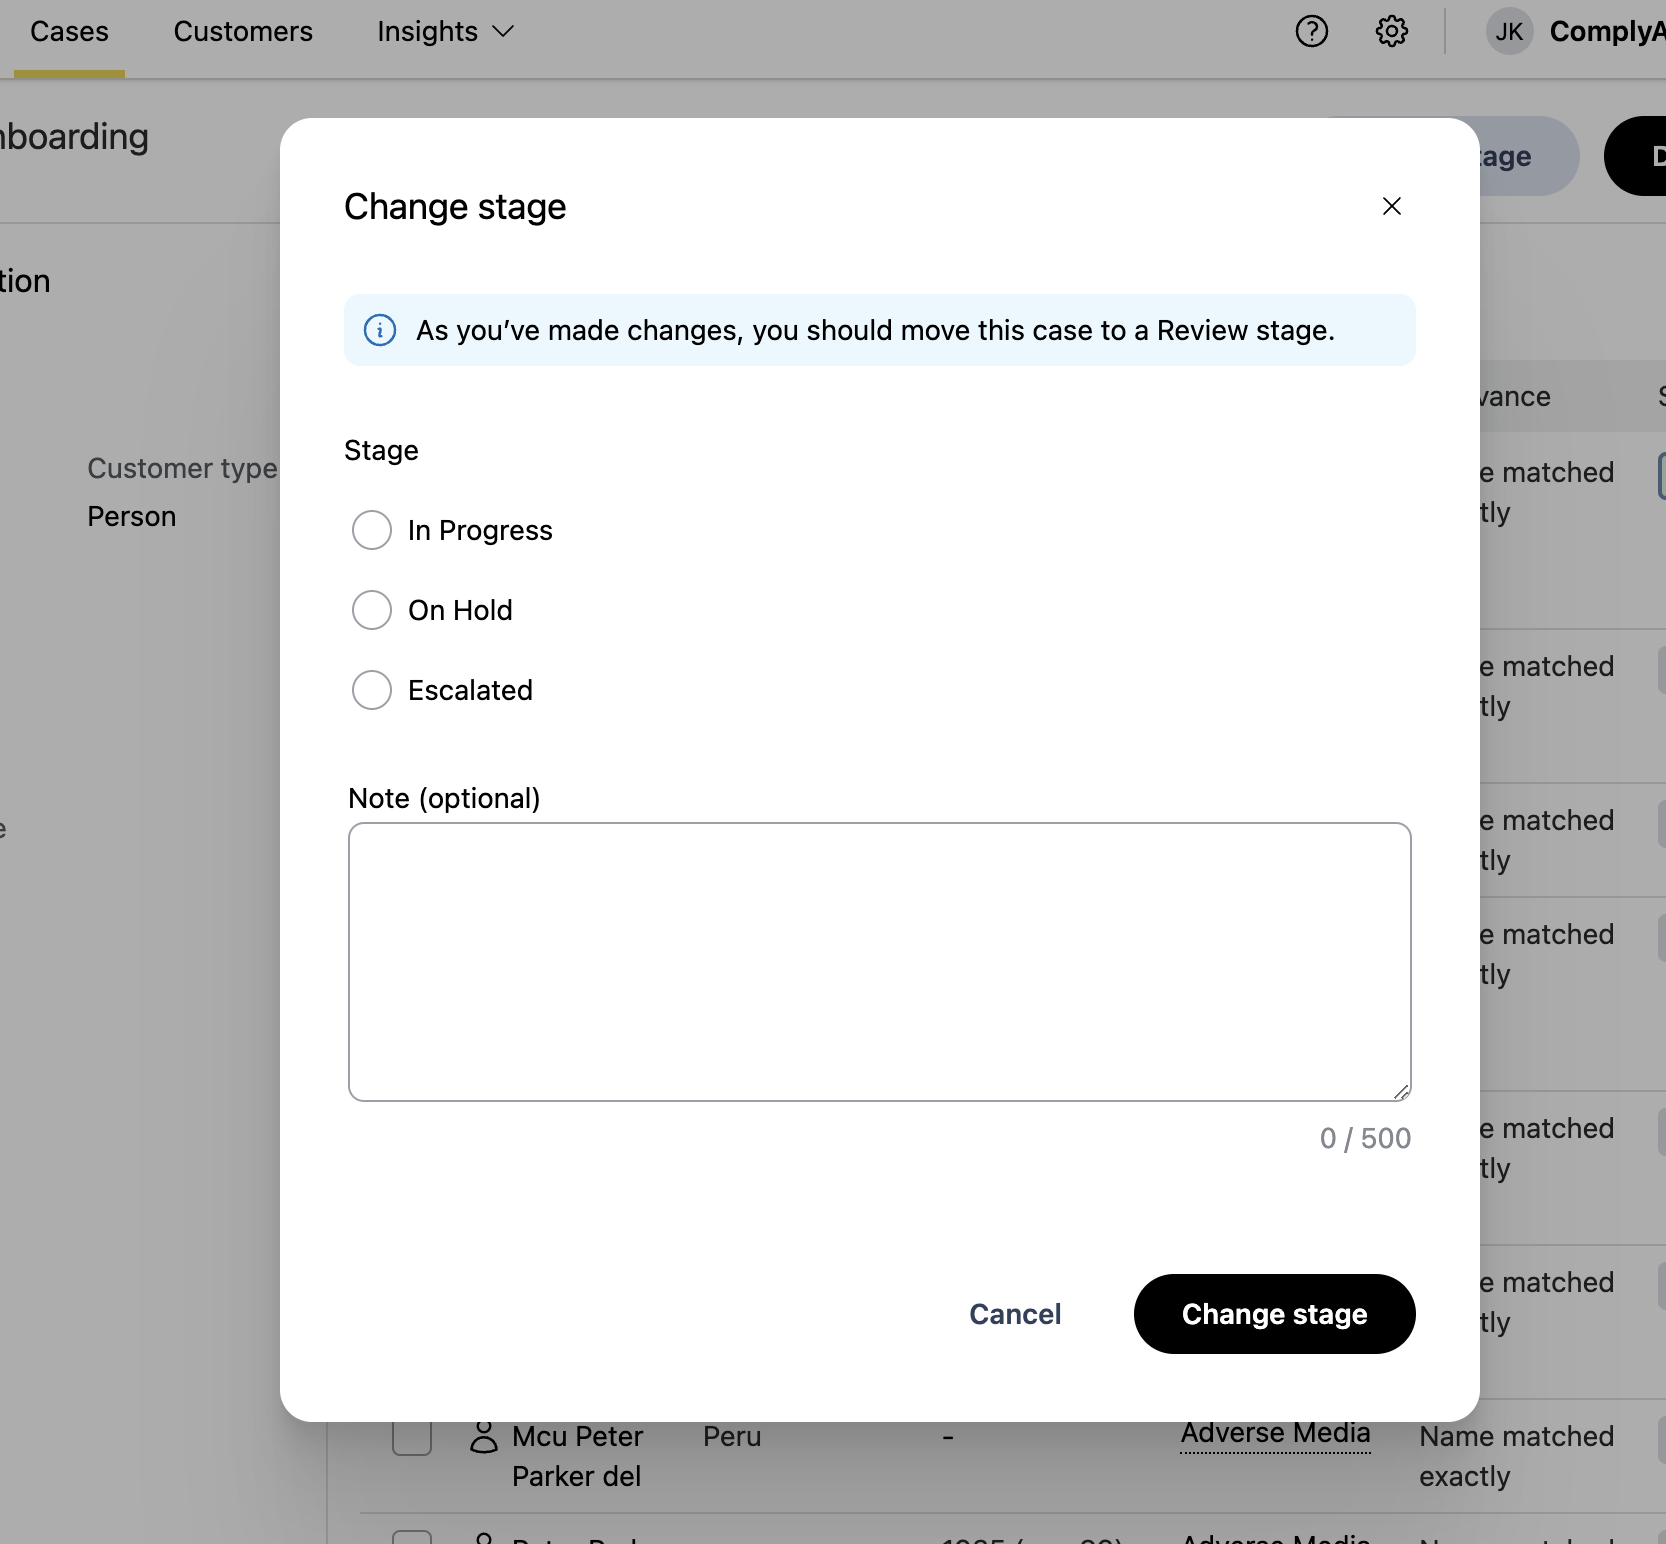Click the JK user avatar
The image size is (1666, 1544).
tap(1509, 32)
